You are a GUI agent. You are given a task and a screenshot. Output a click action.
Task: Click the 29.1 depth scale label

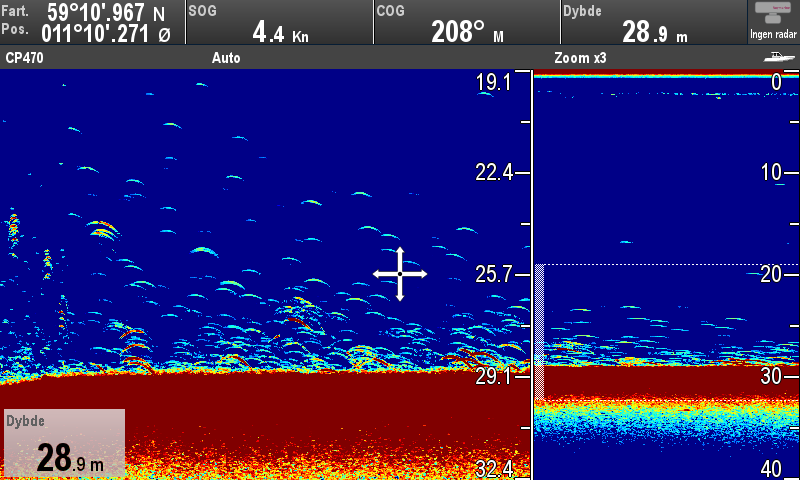[493, 376]
